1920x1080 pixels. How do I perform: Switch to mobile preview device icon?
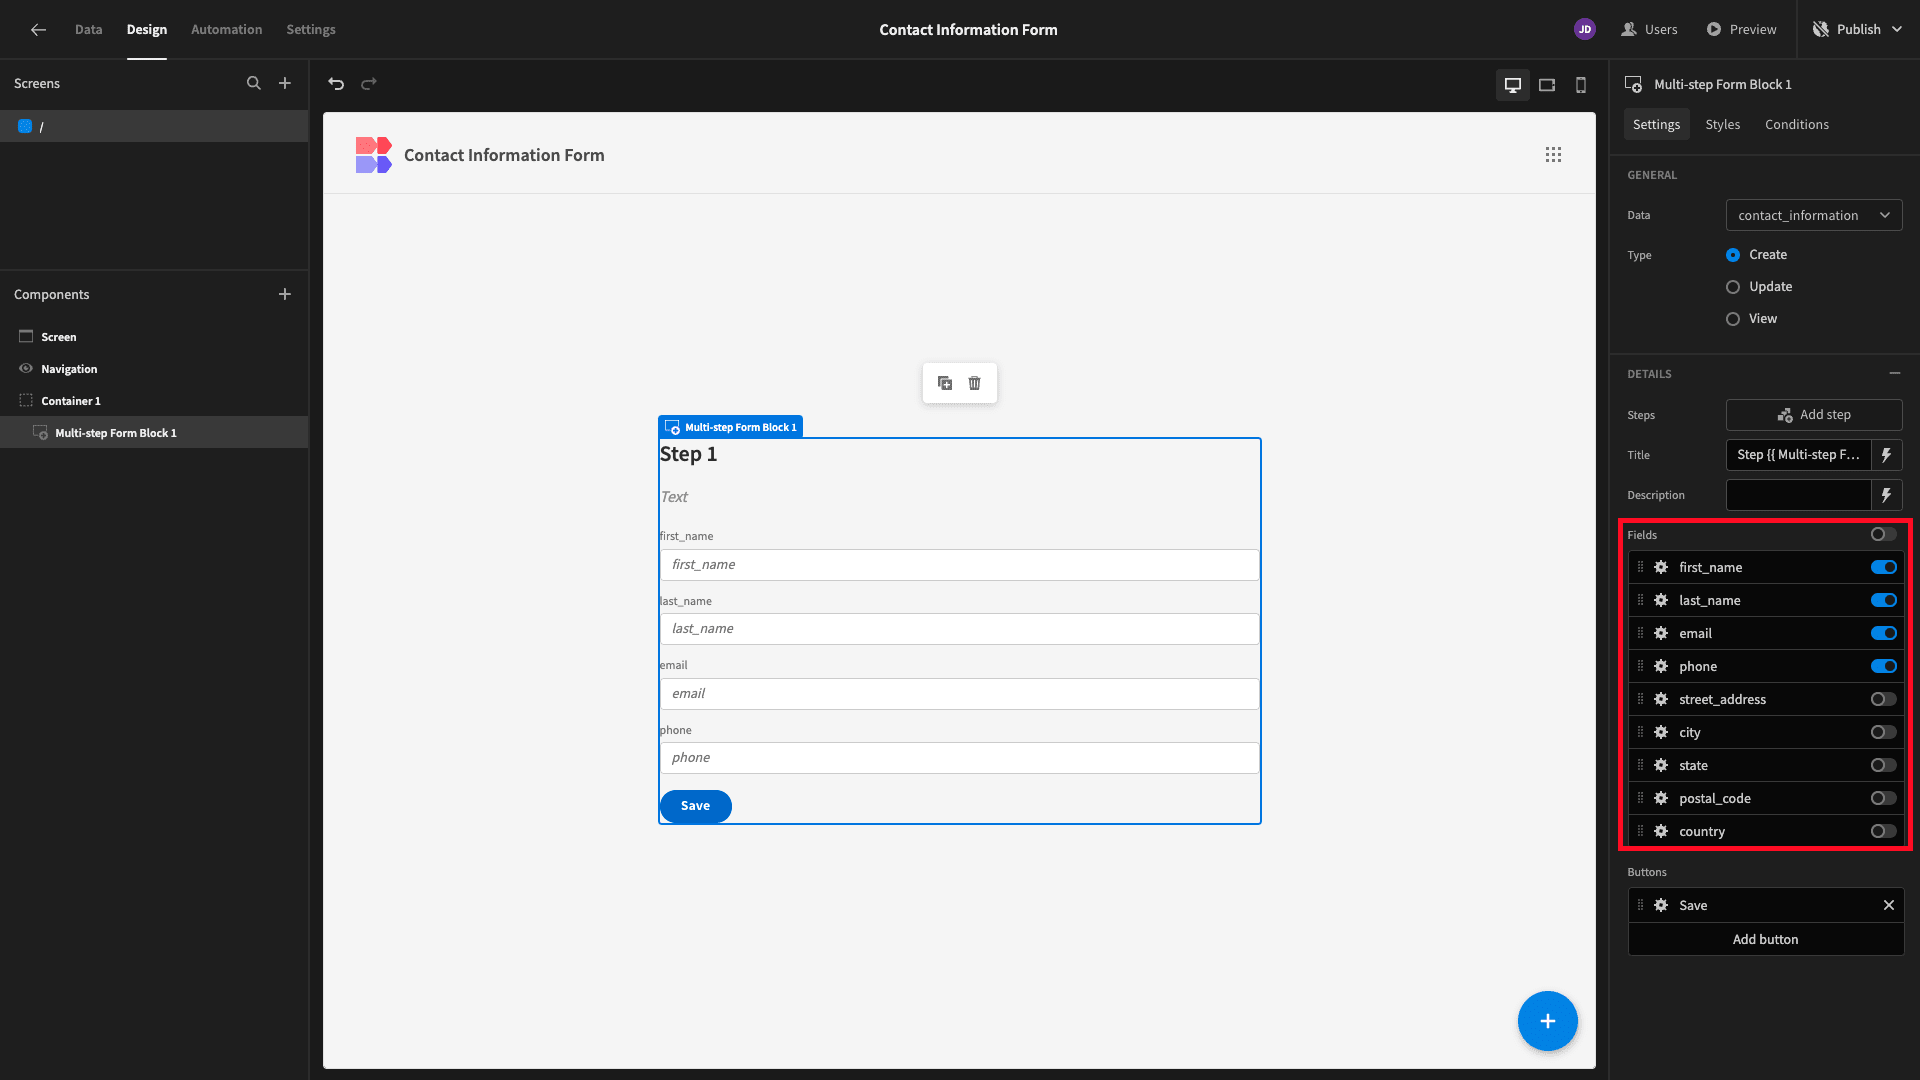1581,85
